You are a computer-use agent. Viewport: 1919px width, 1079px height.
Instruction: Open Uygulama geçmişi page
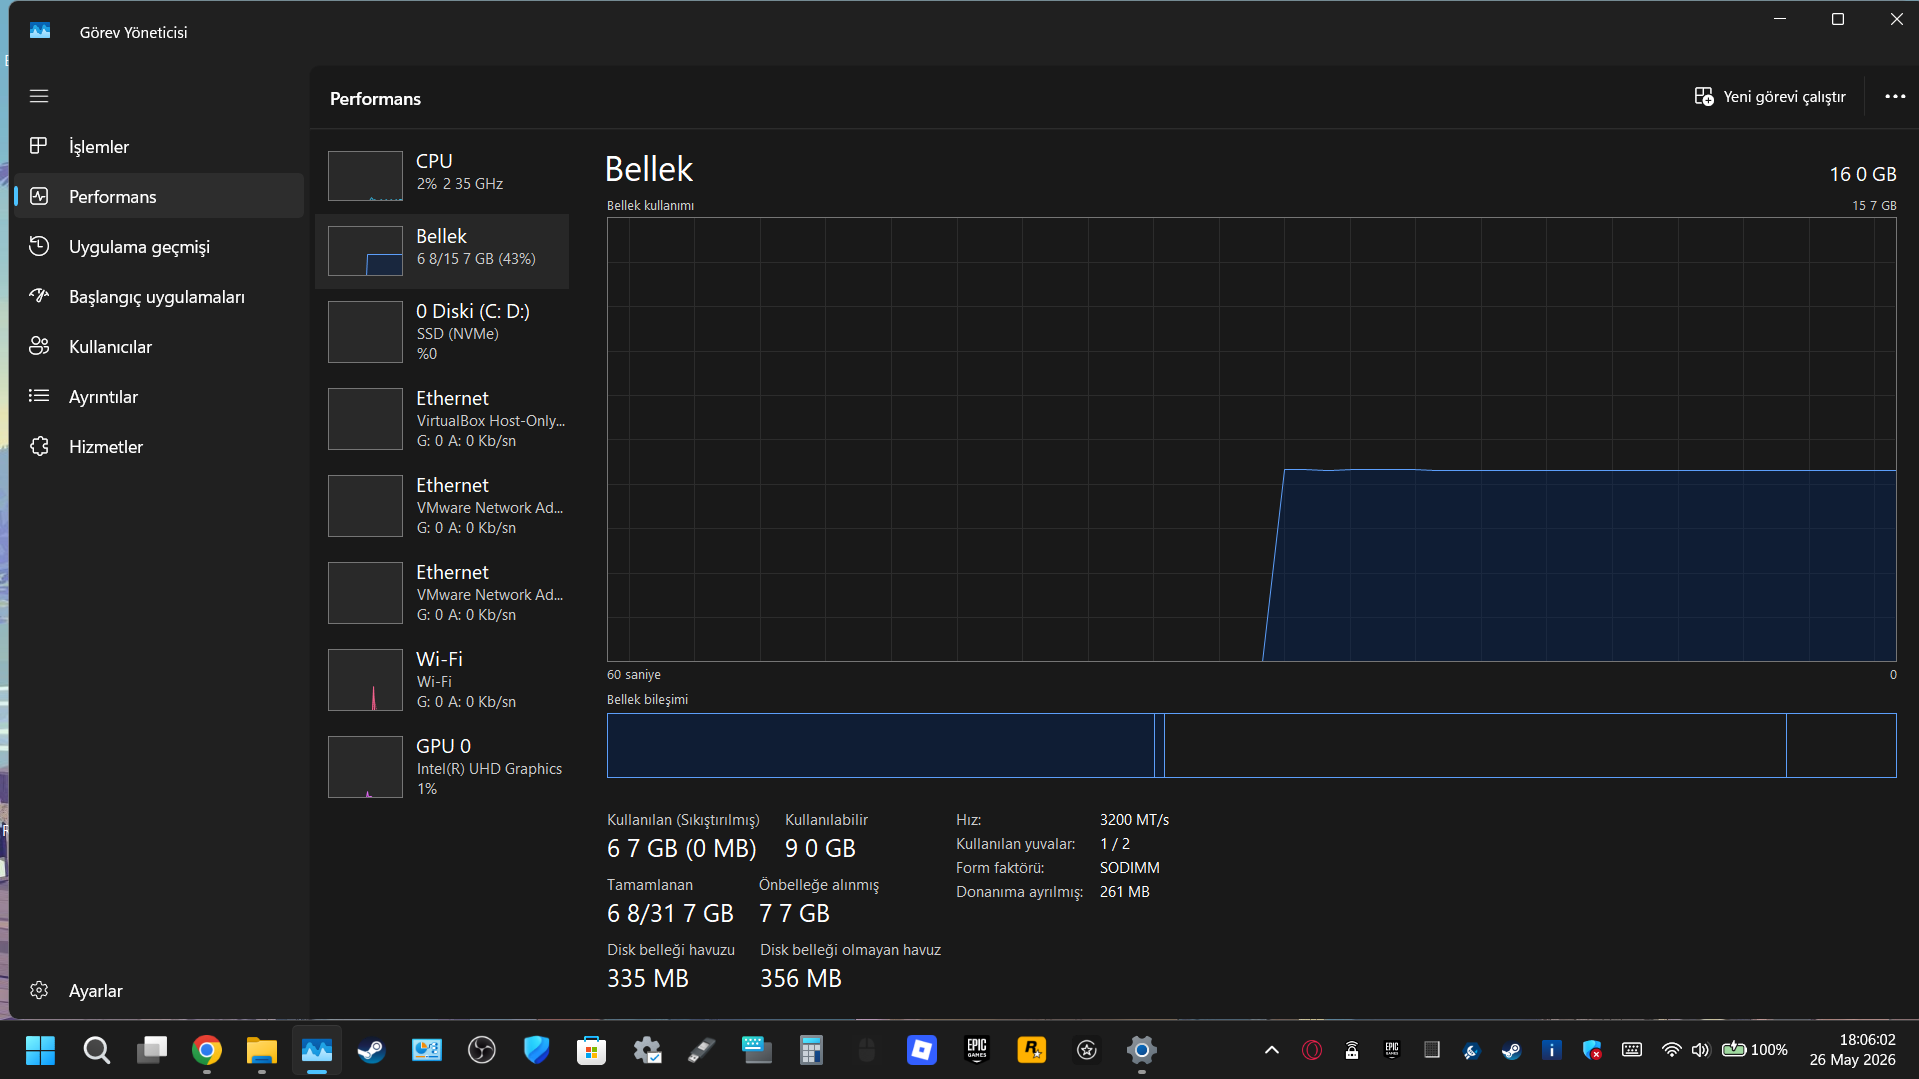coord(160,246)
